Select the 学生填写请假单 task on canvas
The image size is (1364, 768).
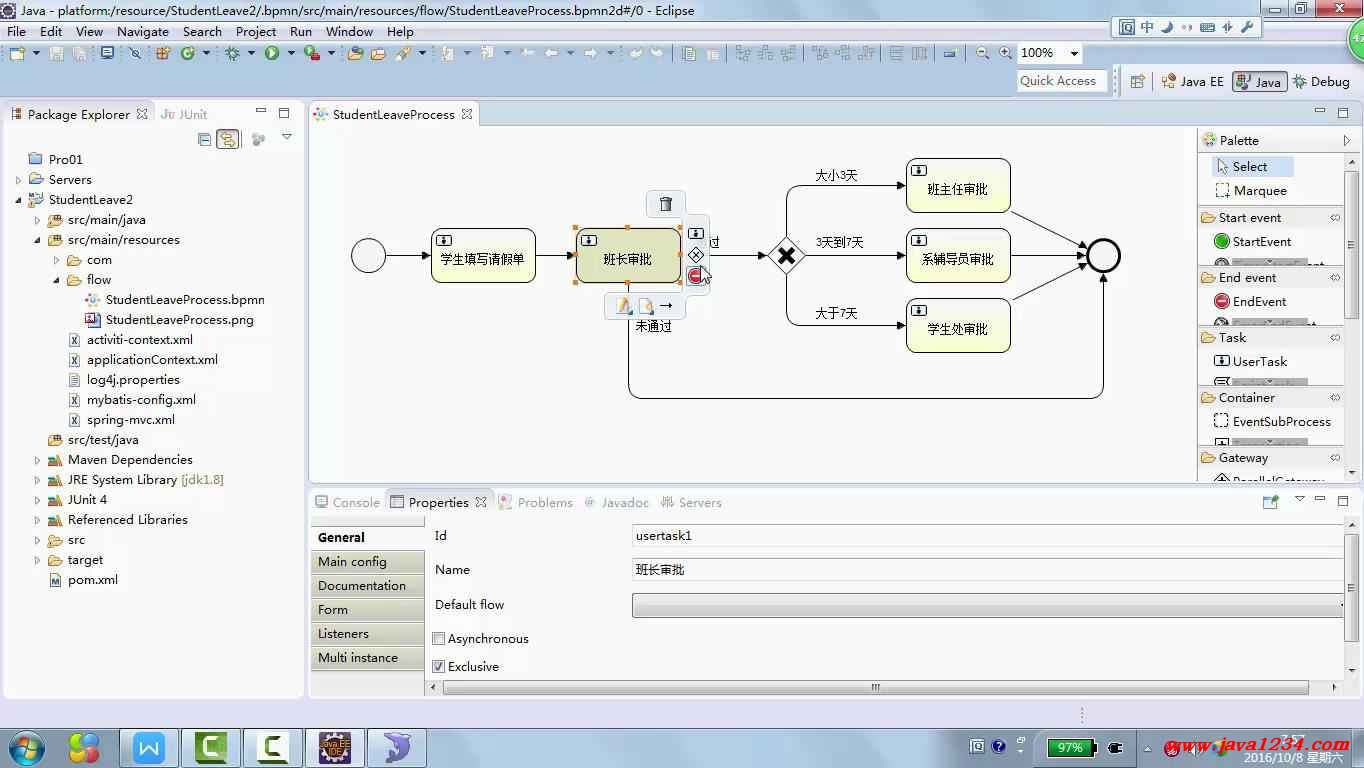pos(483,256)
